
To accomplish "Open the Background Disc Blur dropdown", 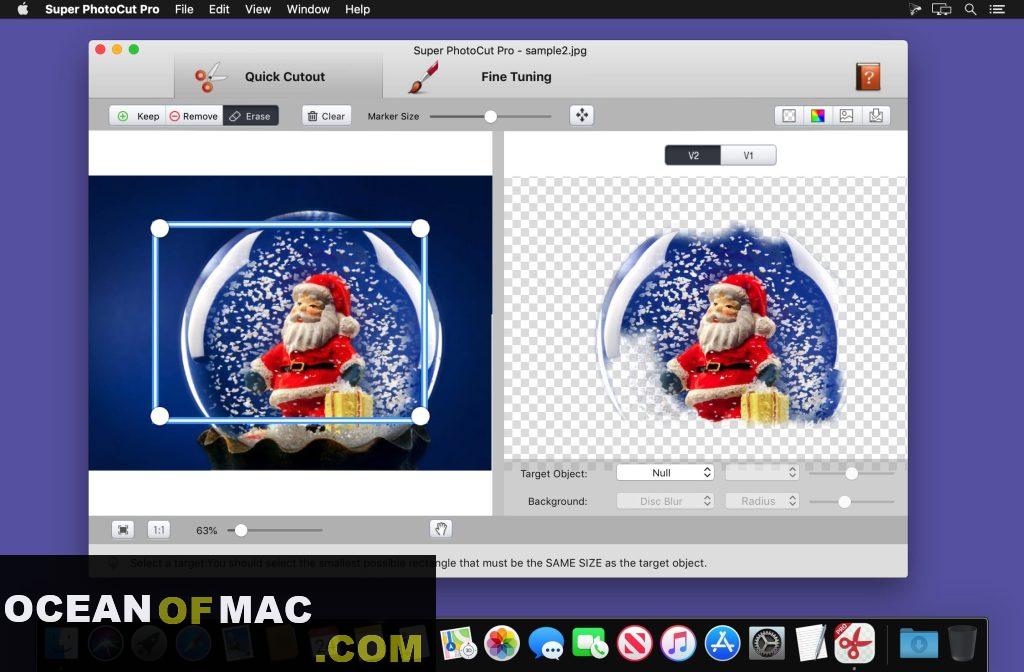I will click(665, 501).
